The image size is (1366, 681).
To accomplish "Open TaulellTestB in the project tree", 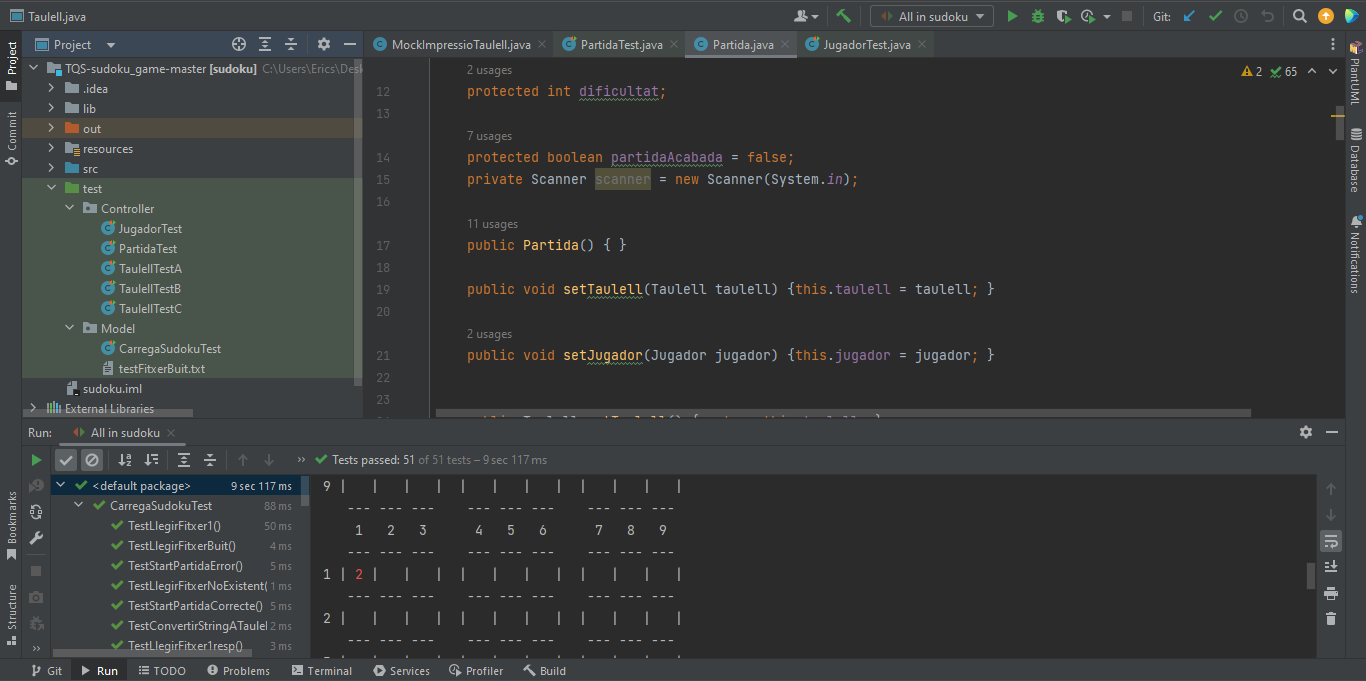I will 149,289.
